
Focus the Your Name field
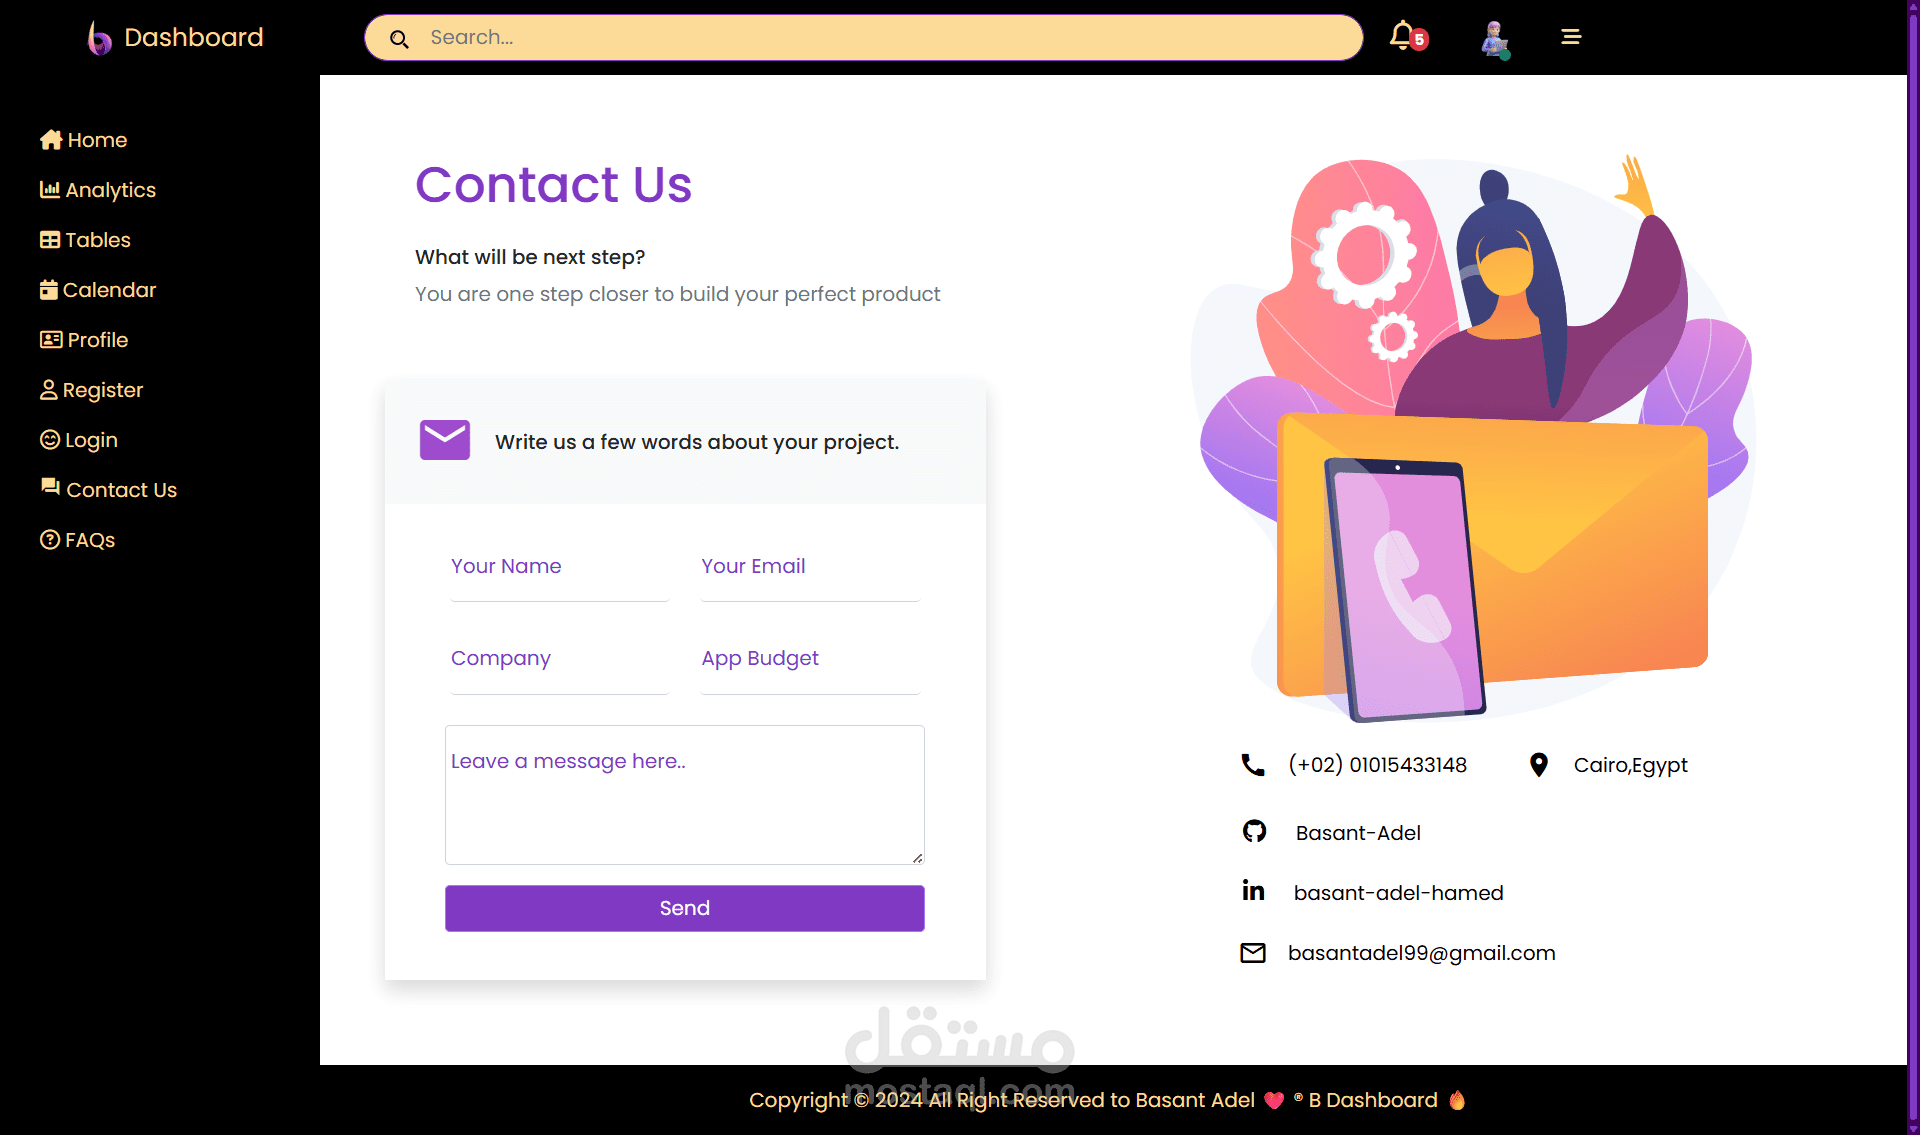tap(560, 567)
